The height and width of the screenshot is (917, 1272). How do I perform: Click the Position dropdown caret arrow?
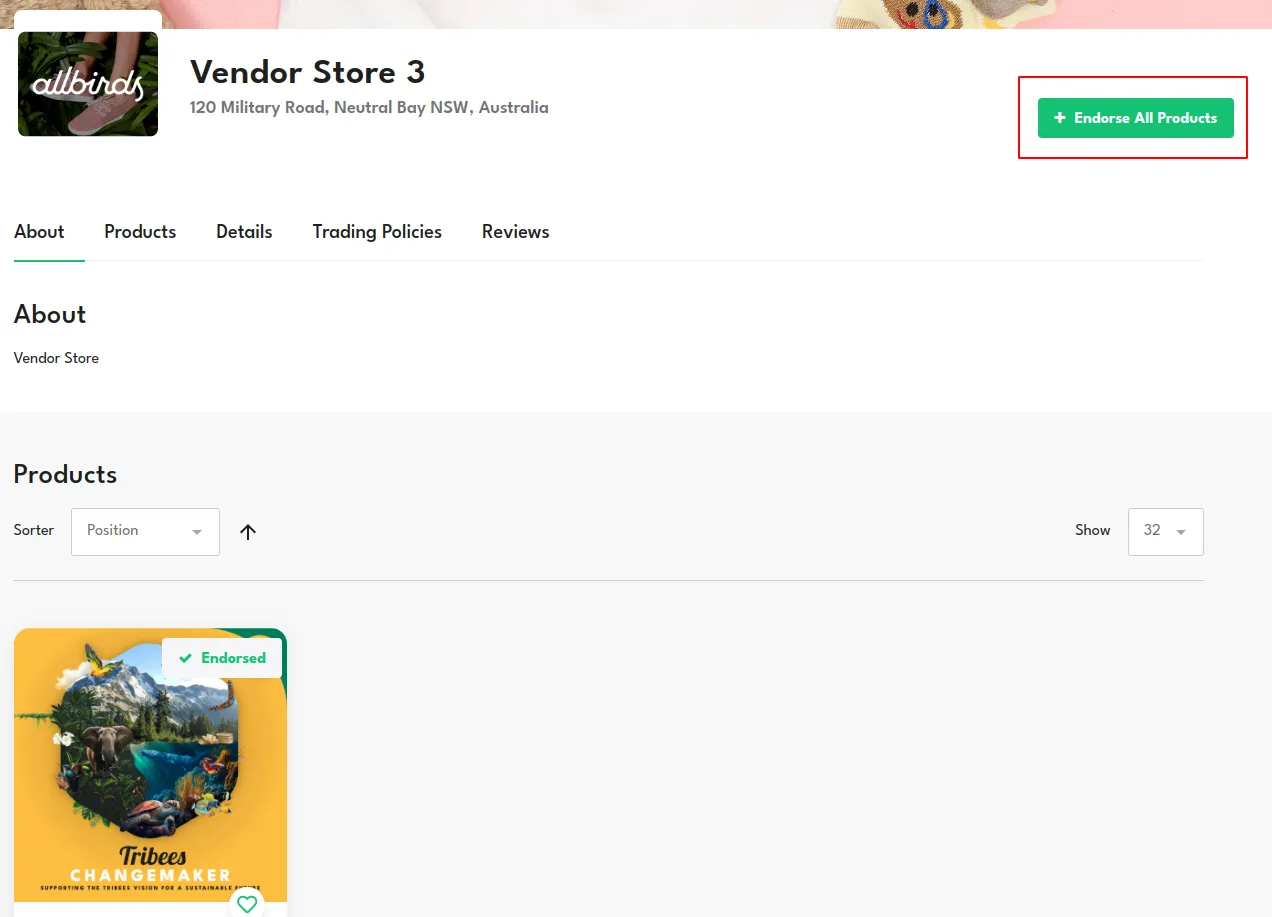click(x=197, y=532)
